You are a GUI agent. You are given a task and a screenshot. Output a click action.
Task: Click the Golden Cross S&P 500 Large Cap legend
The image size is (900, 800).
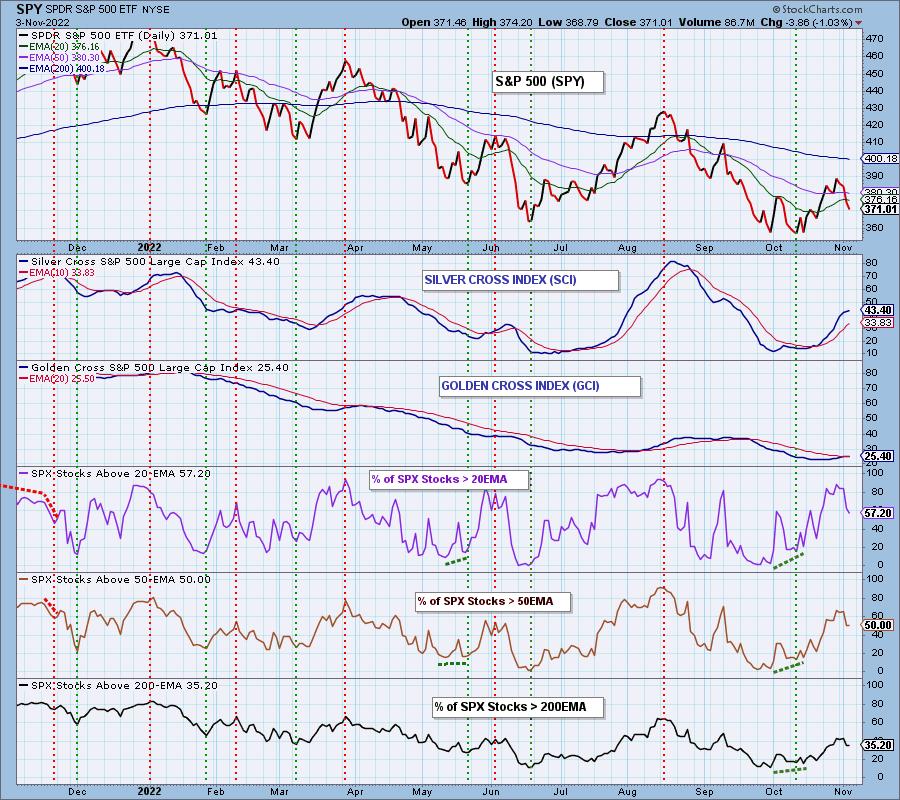[x=154, y=367]
